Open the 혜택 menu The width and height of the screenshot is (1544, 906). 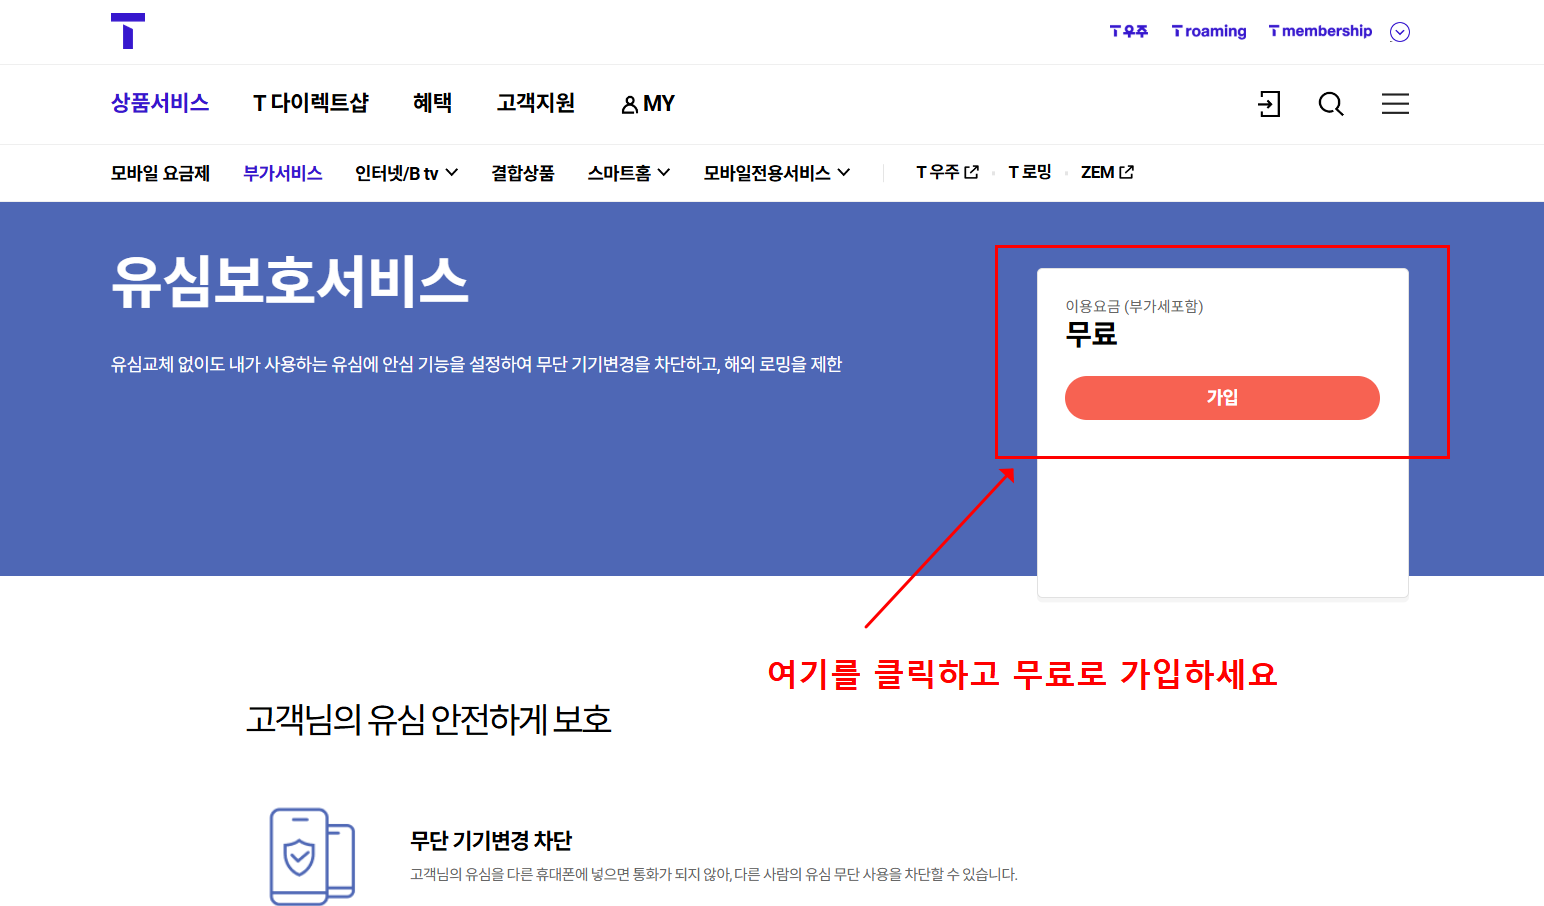click(433, 103)
